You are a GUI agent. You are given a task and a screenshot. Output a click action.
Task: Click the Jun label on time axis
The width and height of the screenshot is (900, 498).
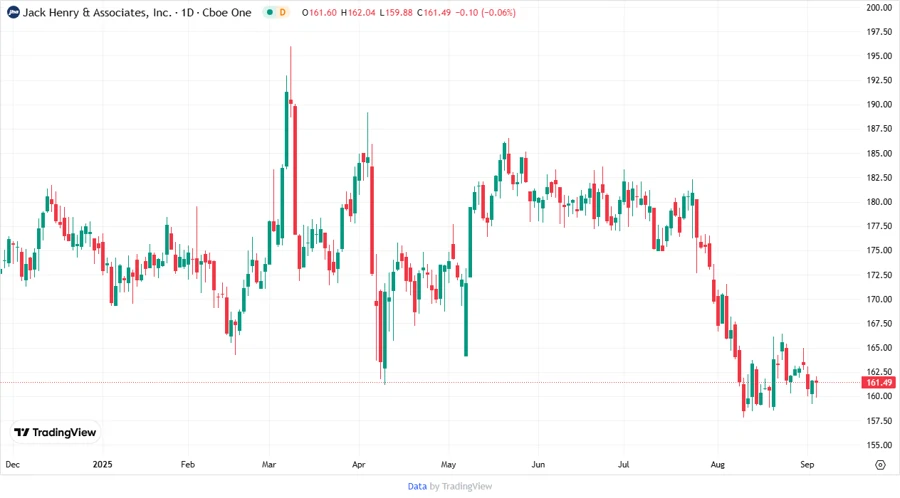538,465
